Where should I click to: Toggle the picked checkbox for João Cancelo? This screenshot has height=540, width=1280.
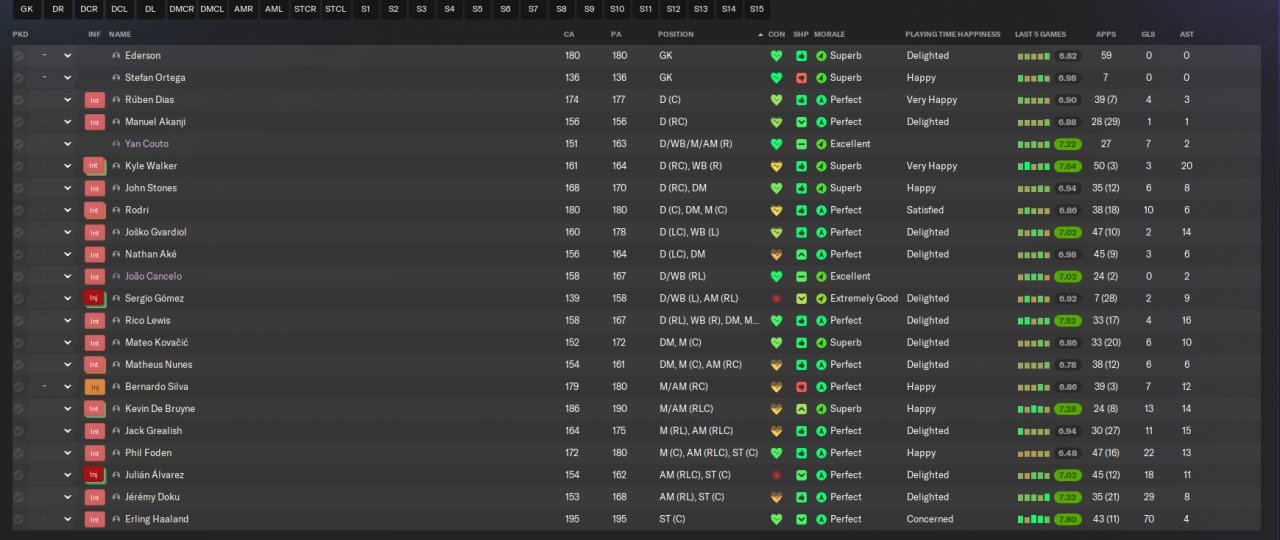point(18,276)
